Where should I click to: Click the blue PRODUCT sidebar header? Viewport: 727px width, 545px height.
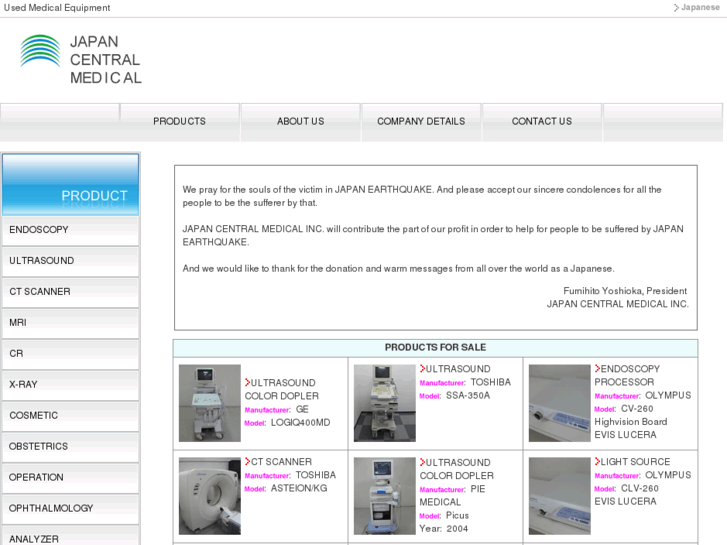point(70,184)
